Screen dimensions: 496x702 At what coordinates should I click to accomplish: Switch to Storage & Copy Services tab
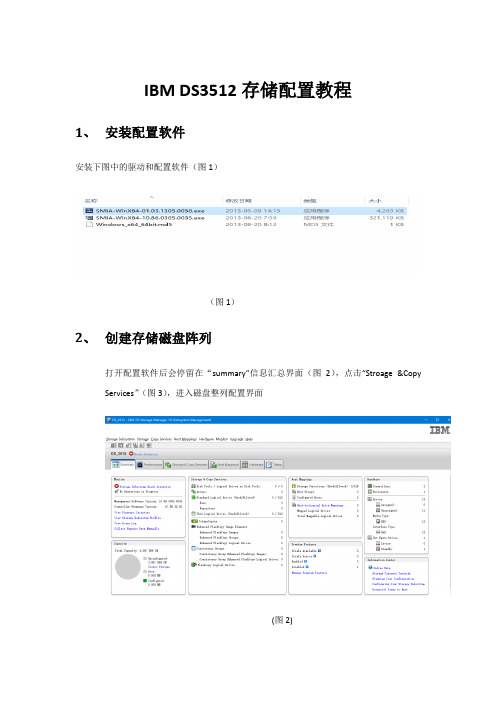point(186,465)
